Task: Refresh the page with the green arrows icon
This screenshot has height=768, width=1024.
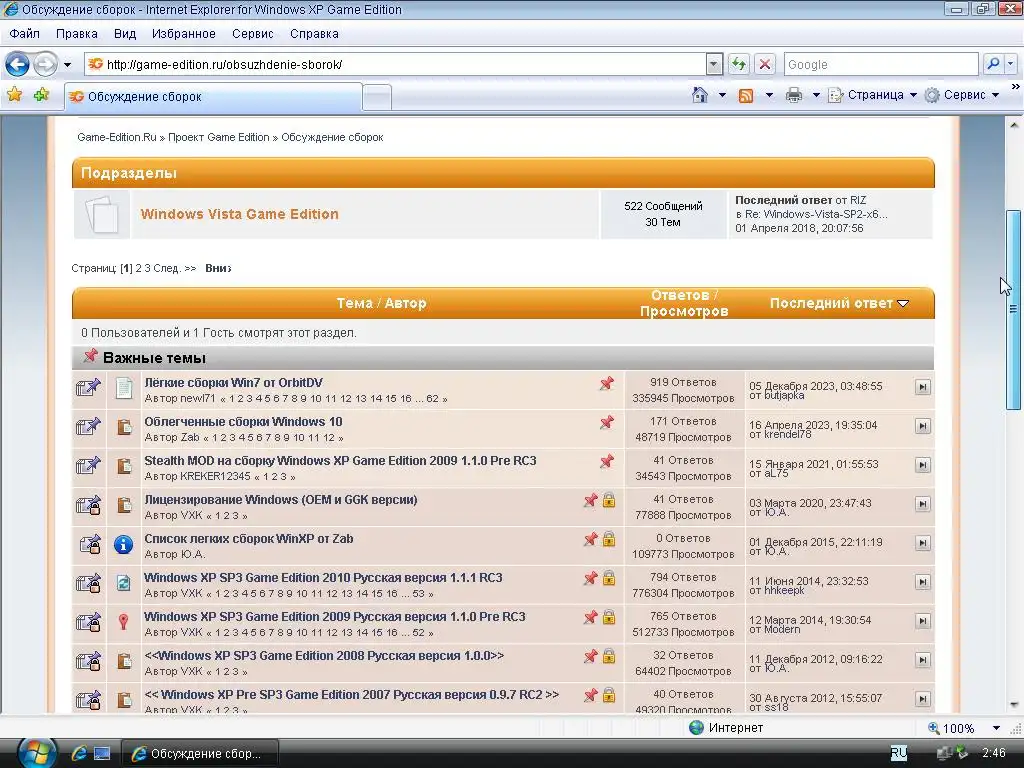Action: coord(739,64)
